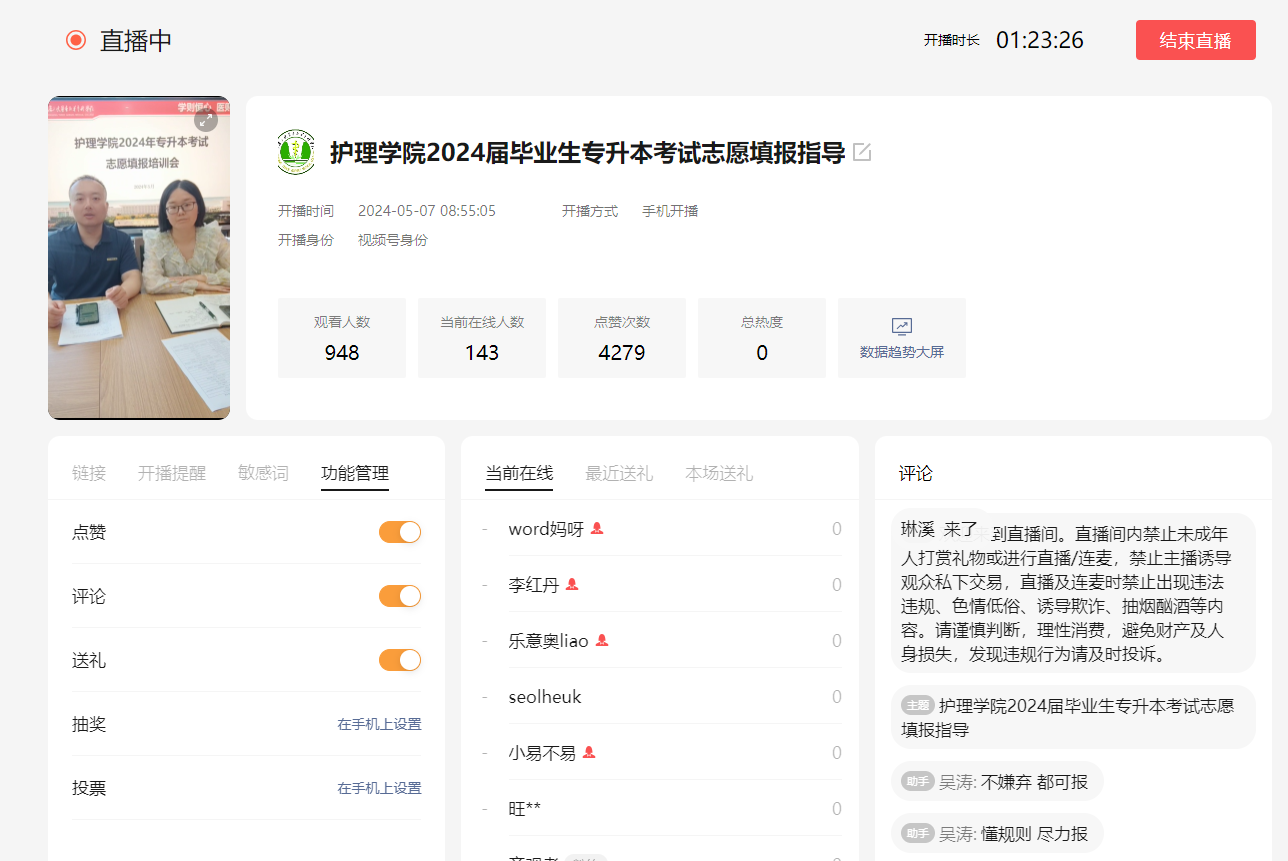Click the red recording indicator next to 直播中
This screenshot has height=861, width=1288.
[76, 40]
